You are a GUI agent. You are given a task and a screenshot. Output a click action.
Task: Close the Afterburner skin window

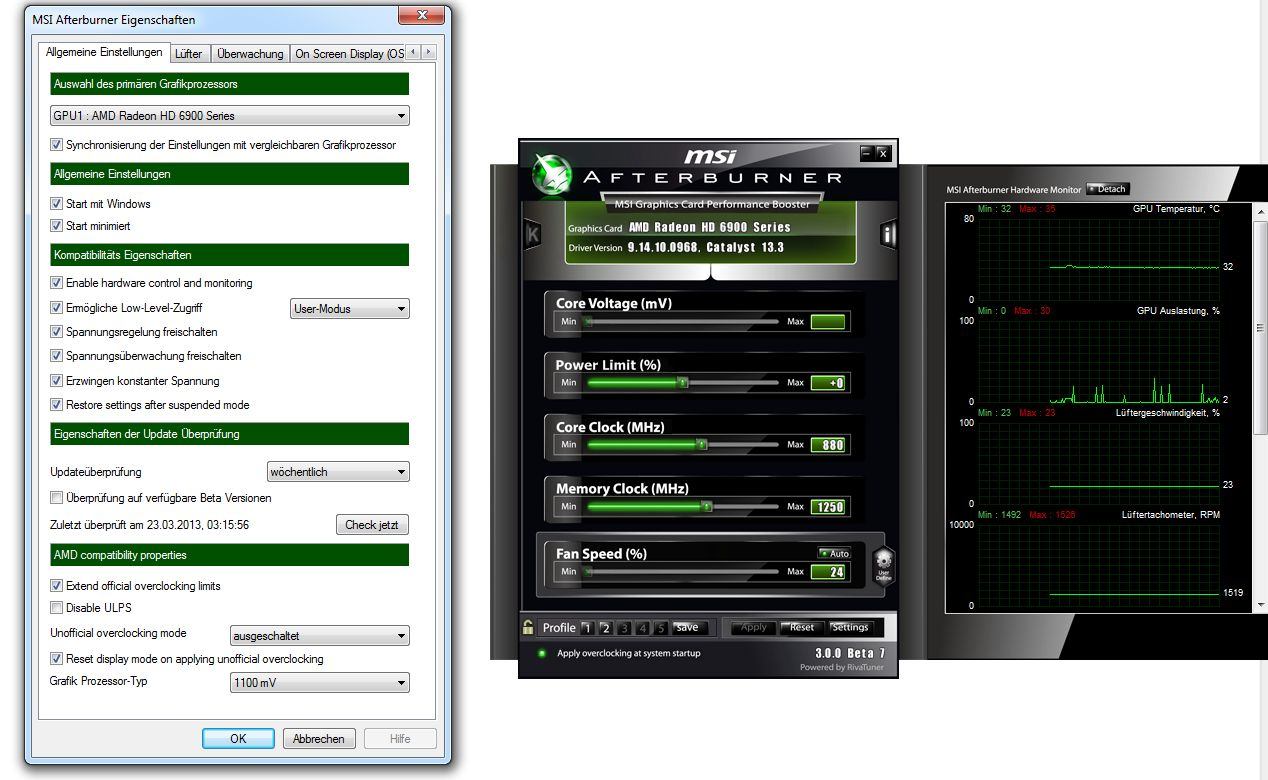(883, 153)
